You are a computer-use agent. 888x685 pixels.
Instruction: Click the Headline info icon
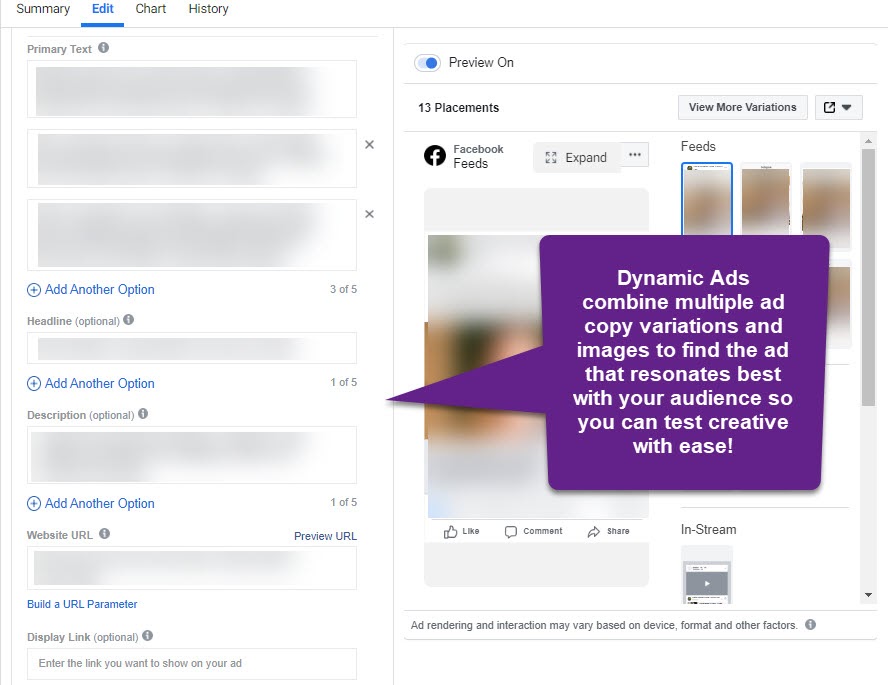click(x=128, y=321)
